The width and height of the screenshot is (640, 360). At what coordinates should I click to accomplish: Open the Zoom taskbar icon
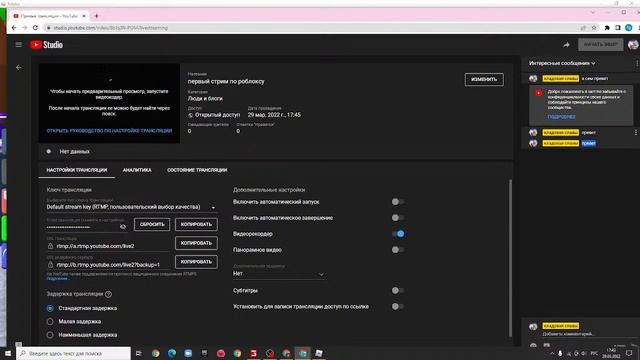click(188, 353)
